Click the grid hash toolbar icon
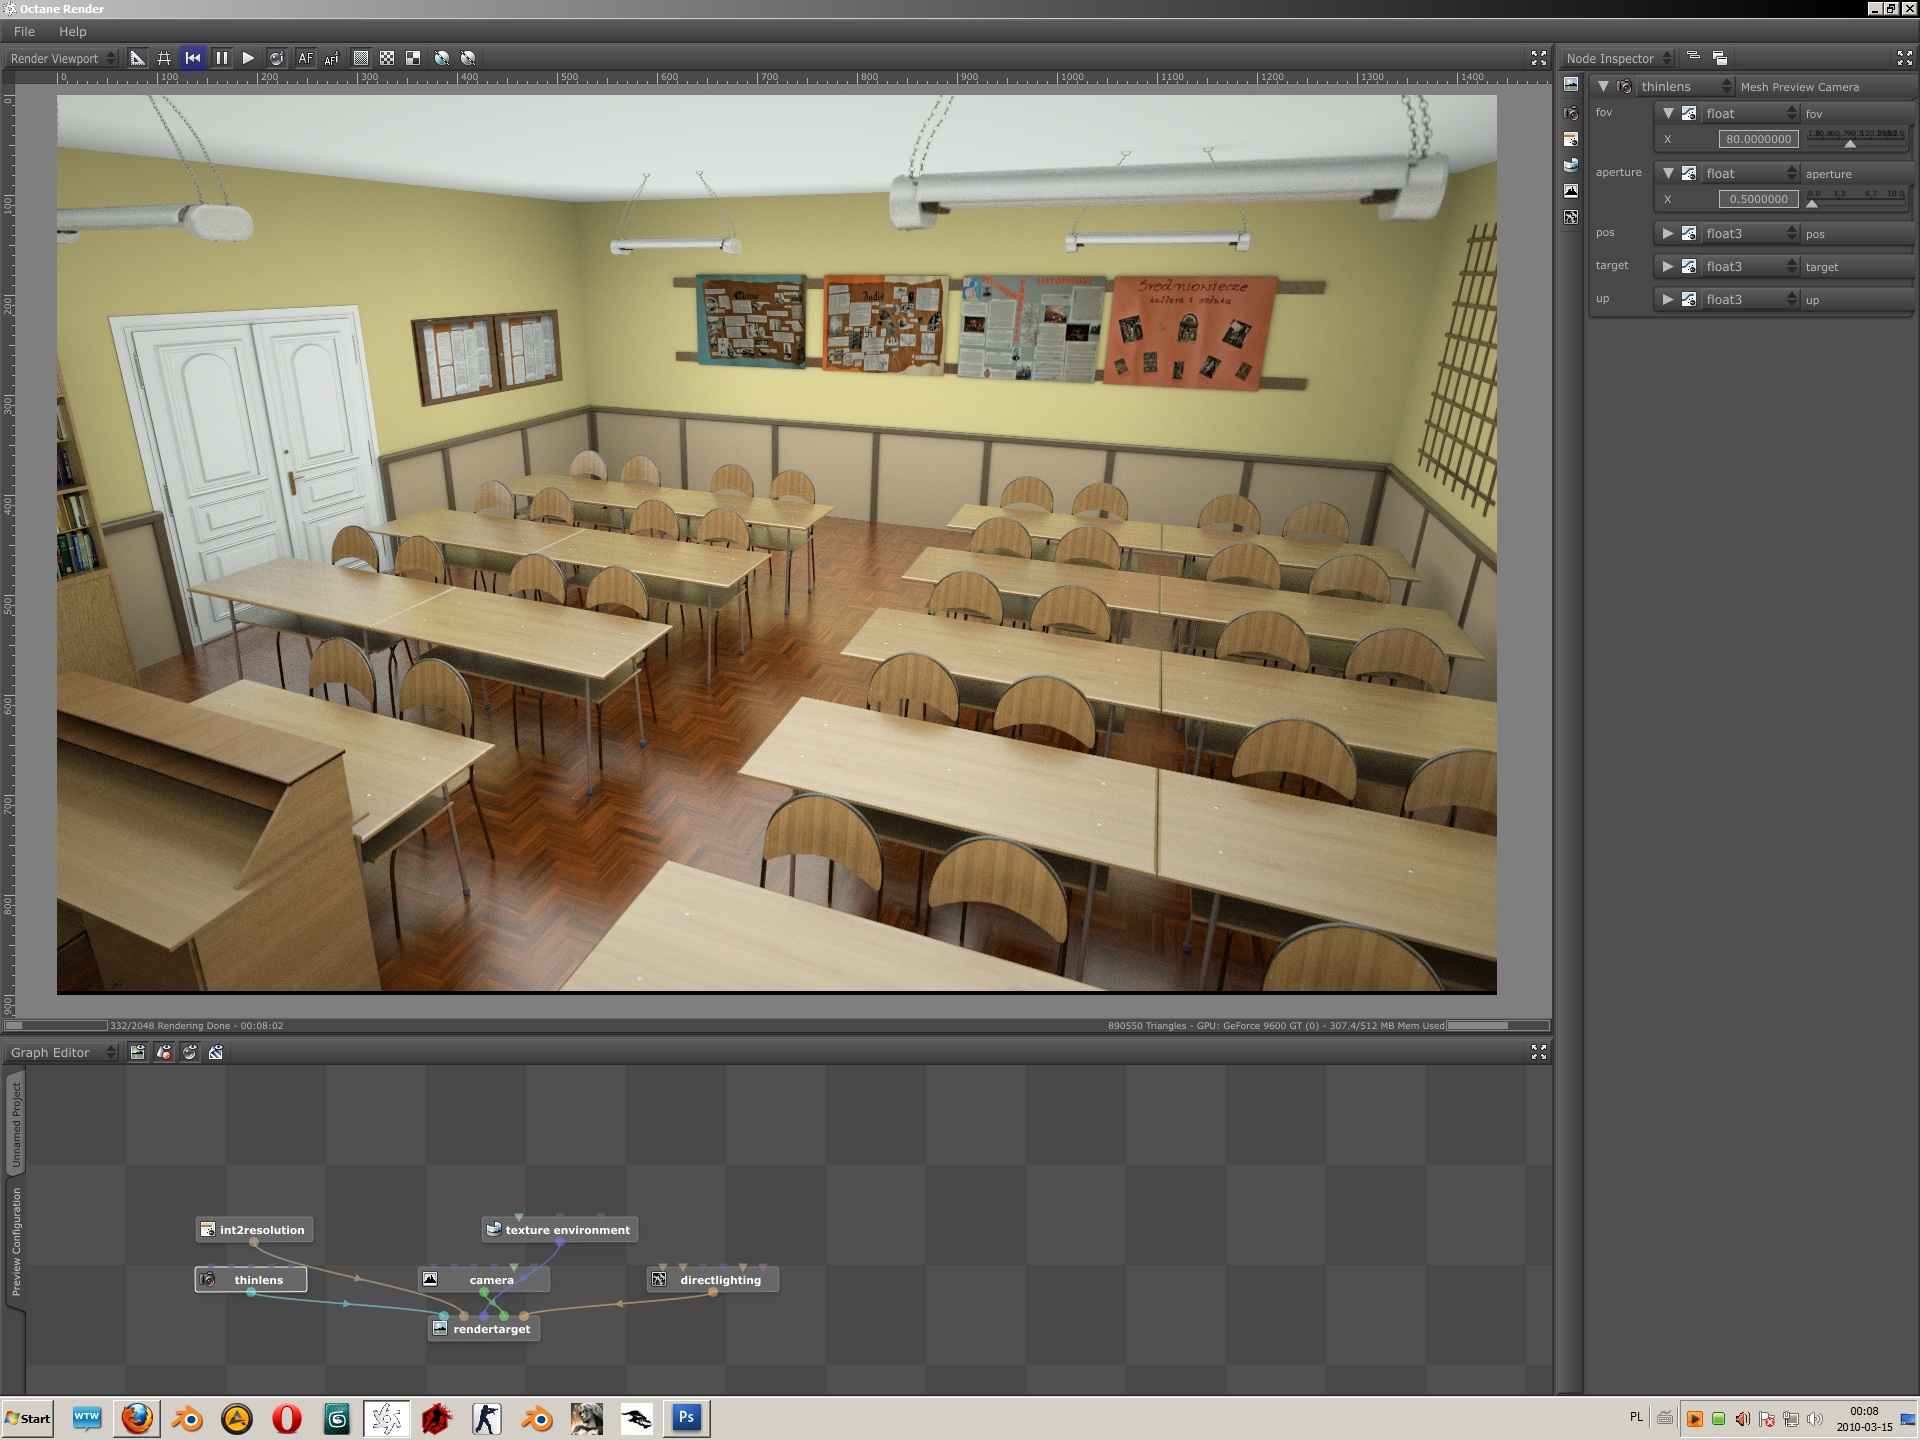 point(164,58)
